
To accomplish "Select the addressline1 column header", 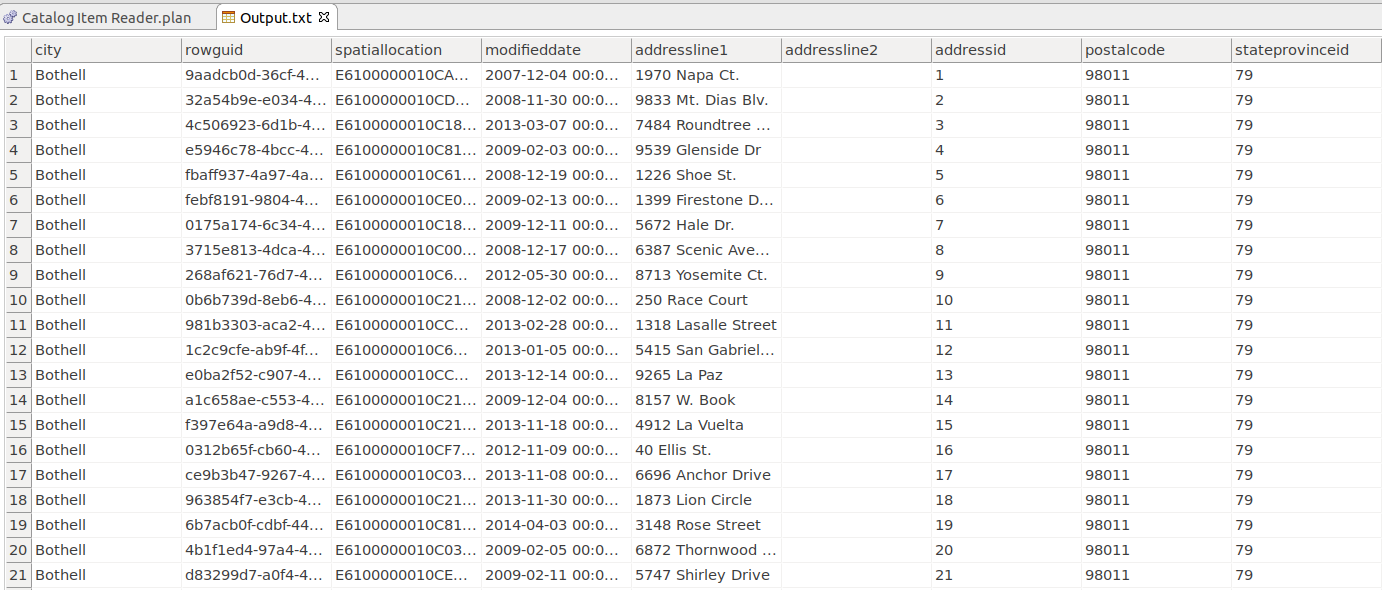I will (x=672, y=49).
